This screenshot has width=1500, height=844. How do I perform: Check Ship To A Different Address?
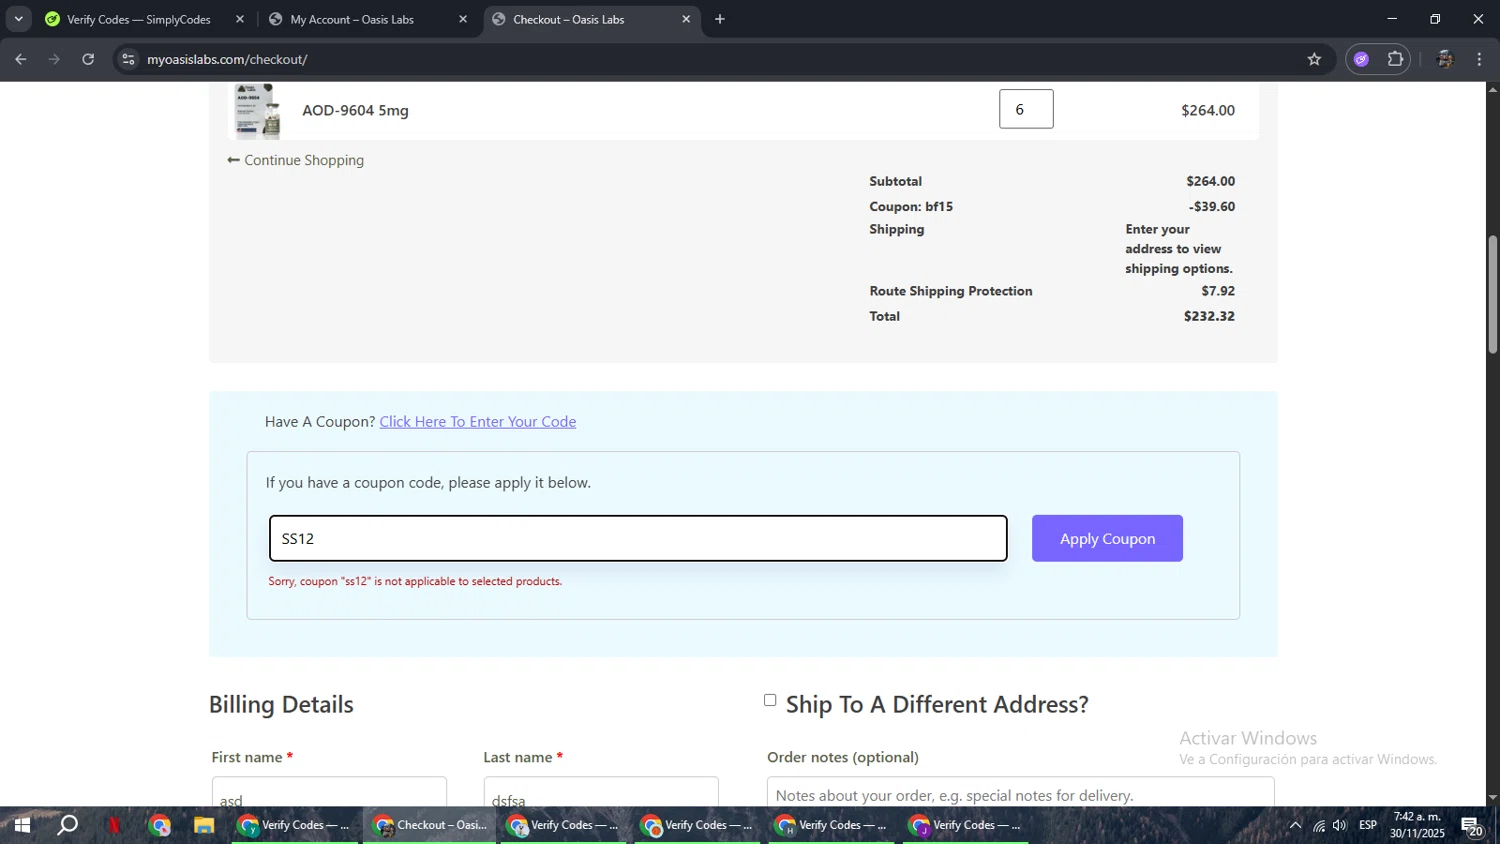pyautogui.click(x=770, y=700)
